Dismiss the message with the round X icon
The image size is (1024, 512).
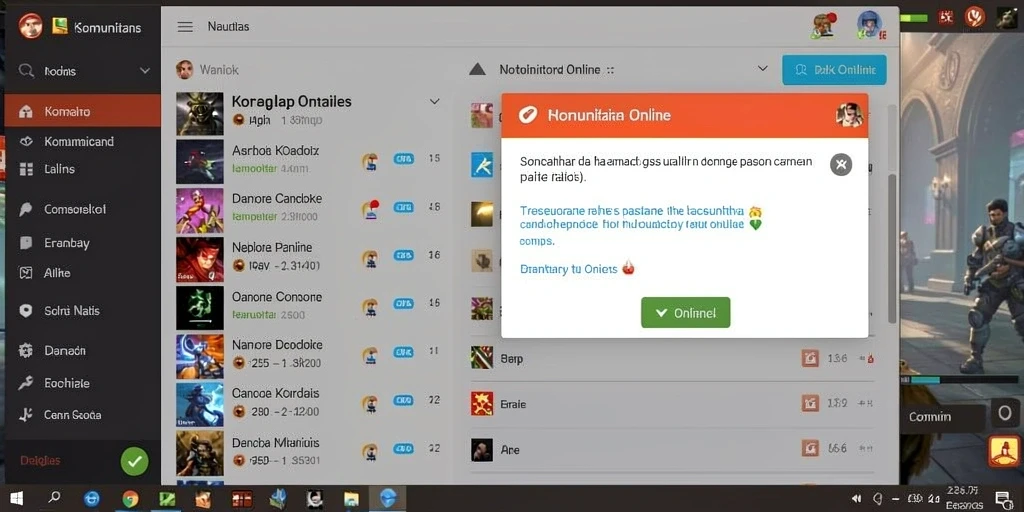pyautogui.click(x=841, y=165)
